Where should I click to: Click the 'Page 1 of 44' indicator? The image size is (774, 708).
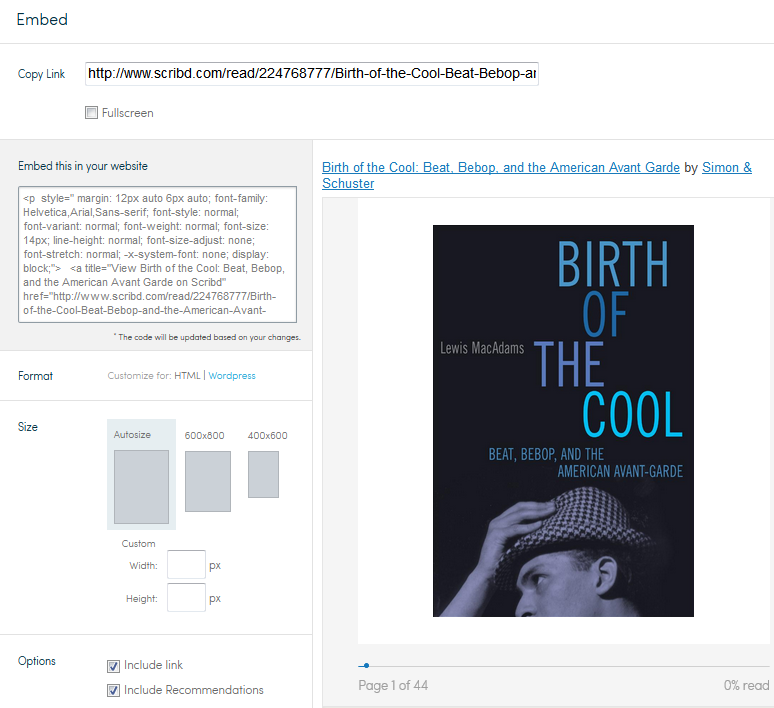(x=393, y=685)
